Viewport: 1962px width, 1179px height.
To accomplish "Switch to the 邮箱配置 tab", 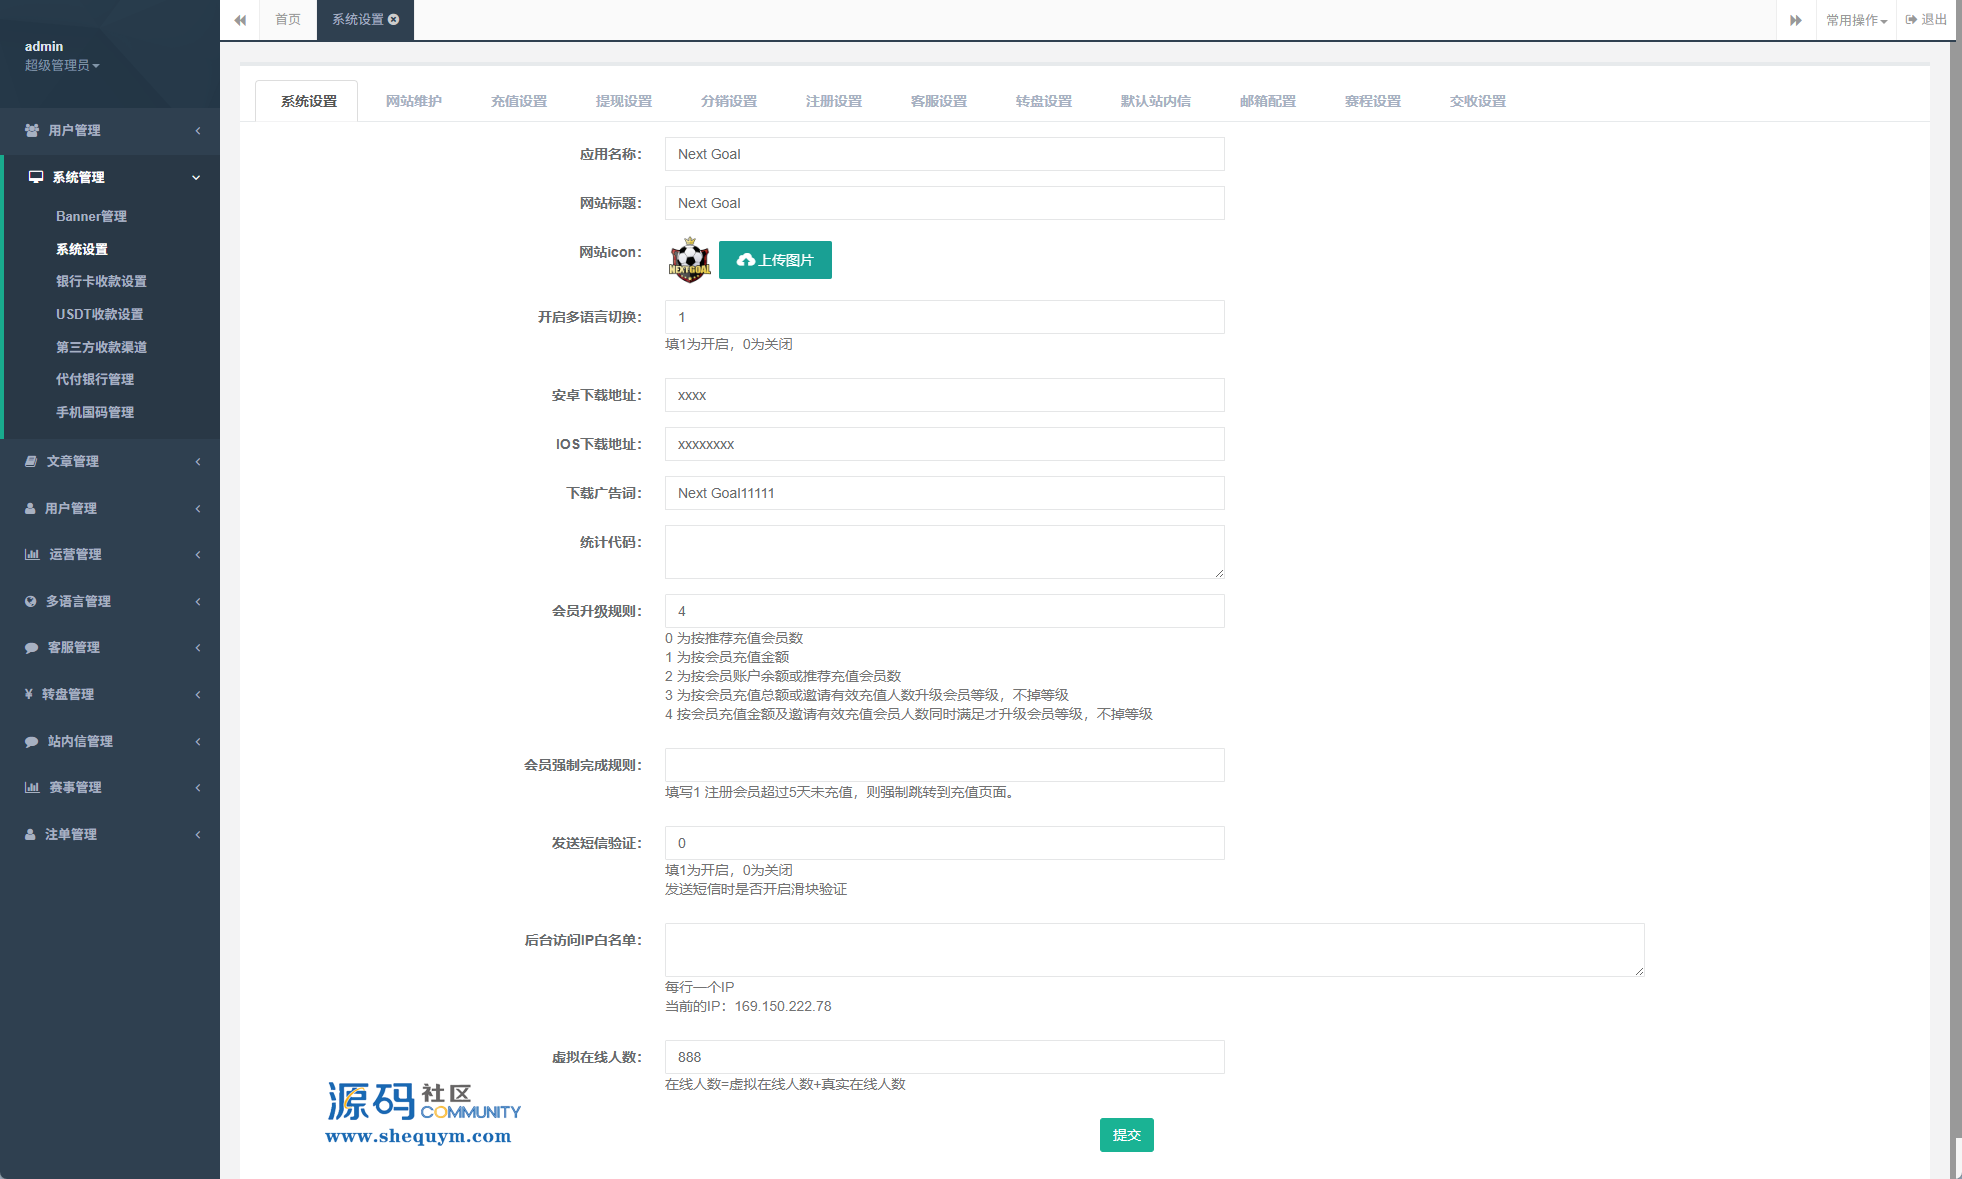I will (1267, 101).
